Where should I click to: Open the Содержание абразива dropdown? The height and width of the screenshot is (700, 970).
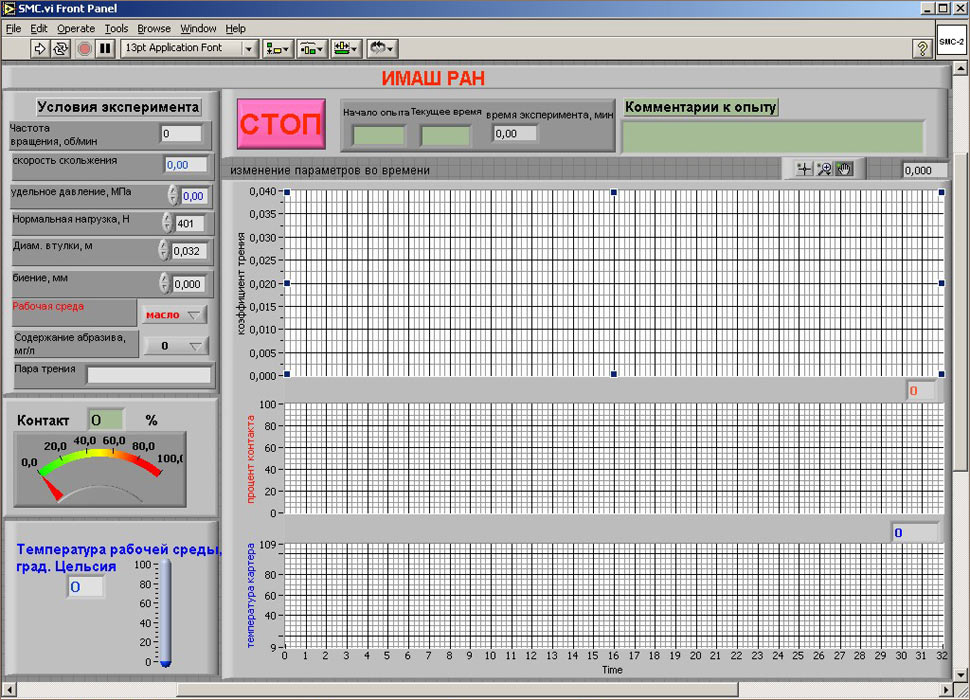pyautogui.click(x=176, y=346)
